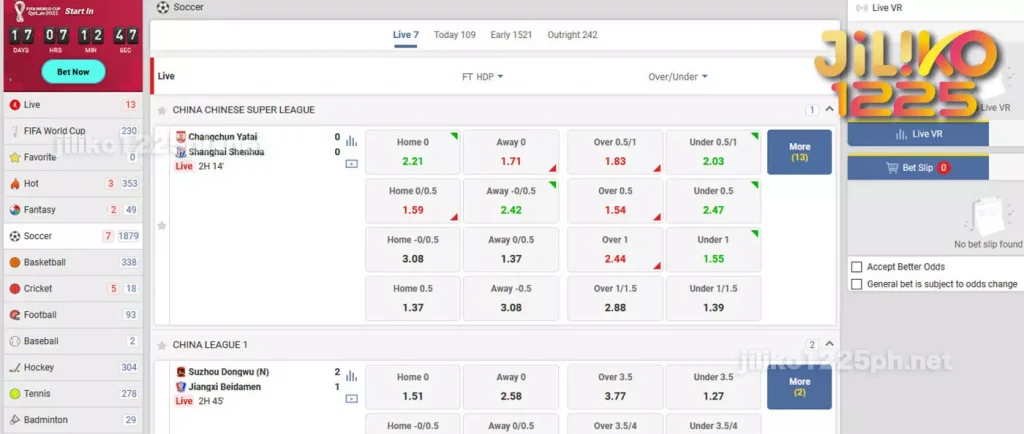Screen dimensions: 1024x434
Task: View statistics chart for Suzhou Dongwu match
Action: (x=351, y=375)
